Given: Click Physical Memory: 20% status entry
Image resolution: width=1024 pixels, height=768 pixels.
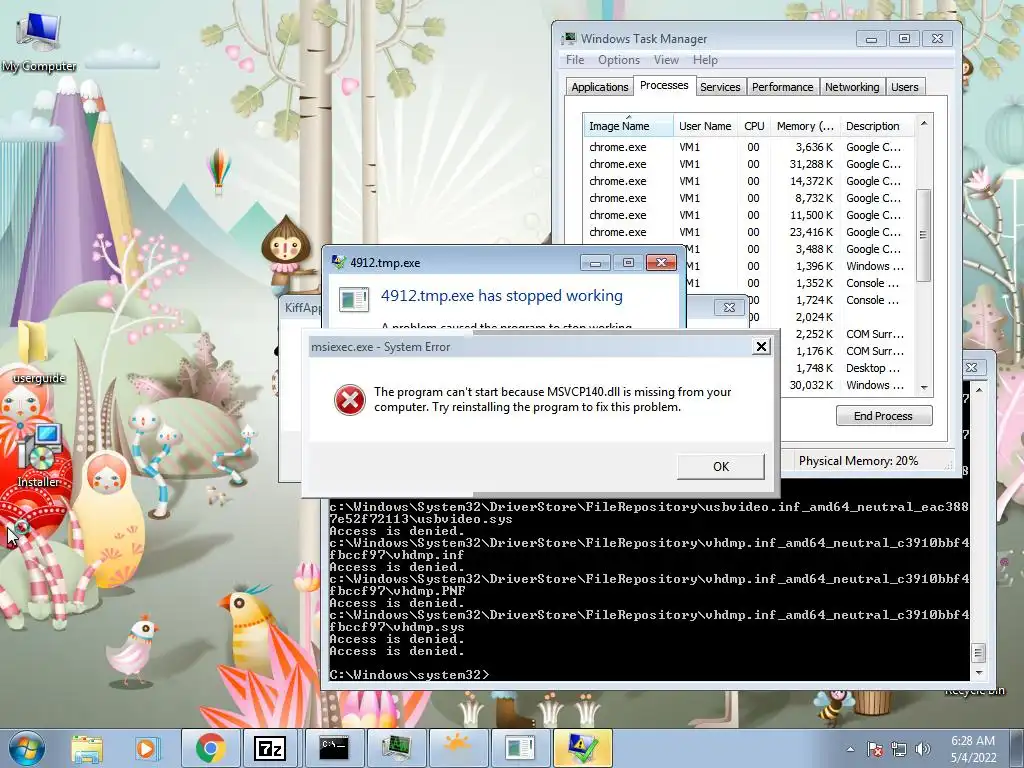Looking at the screenshot, I should coord(858,461).
